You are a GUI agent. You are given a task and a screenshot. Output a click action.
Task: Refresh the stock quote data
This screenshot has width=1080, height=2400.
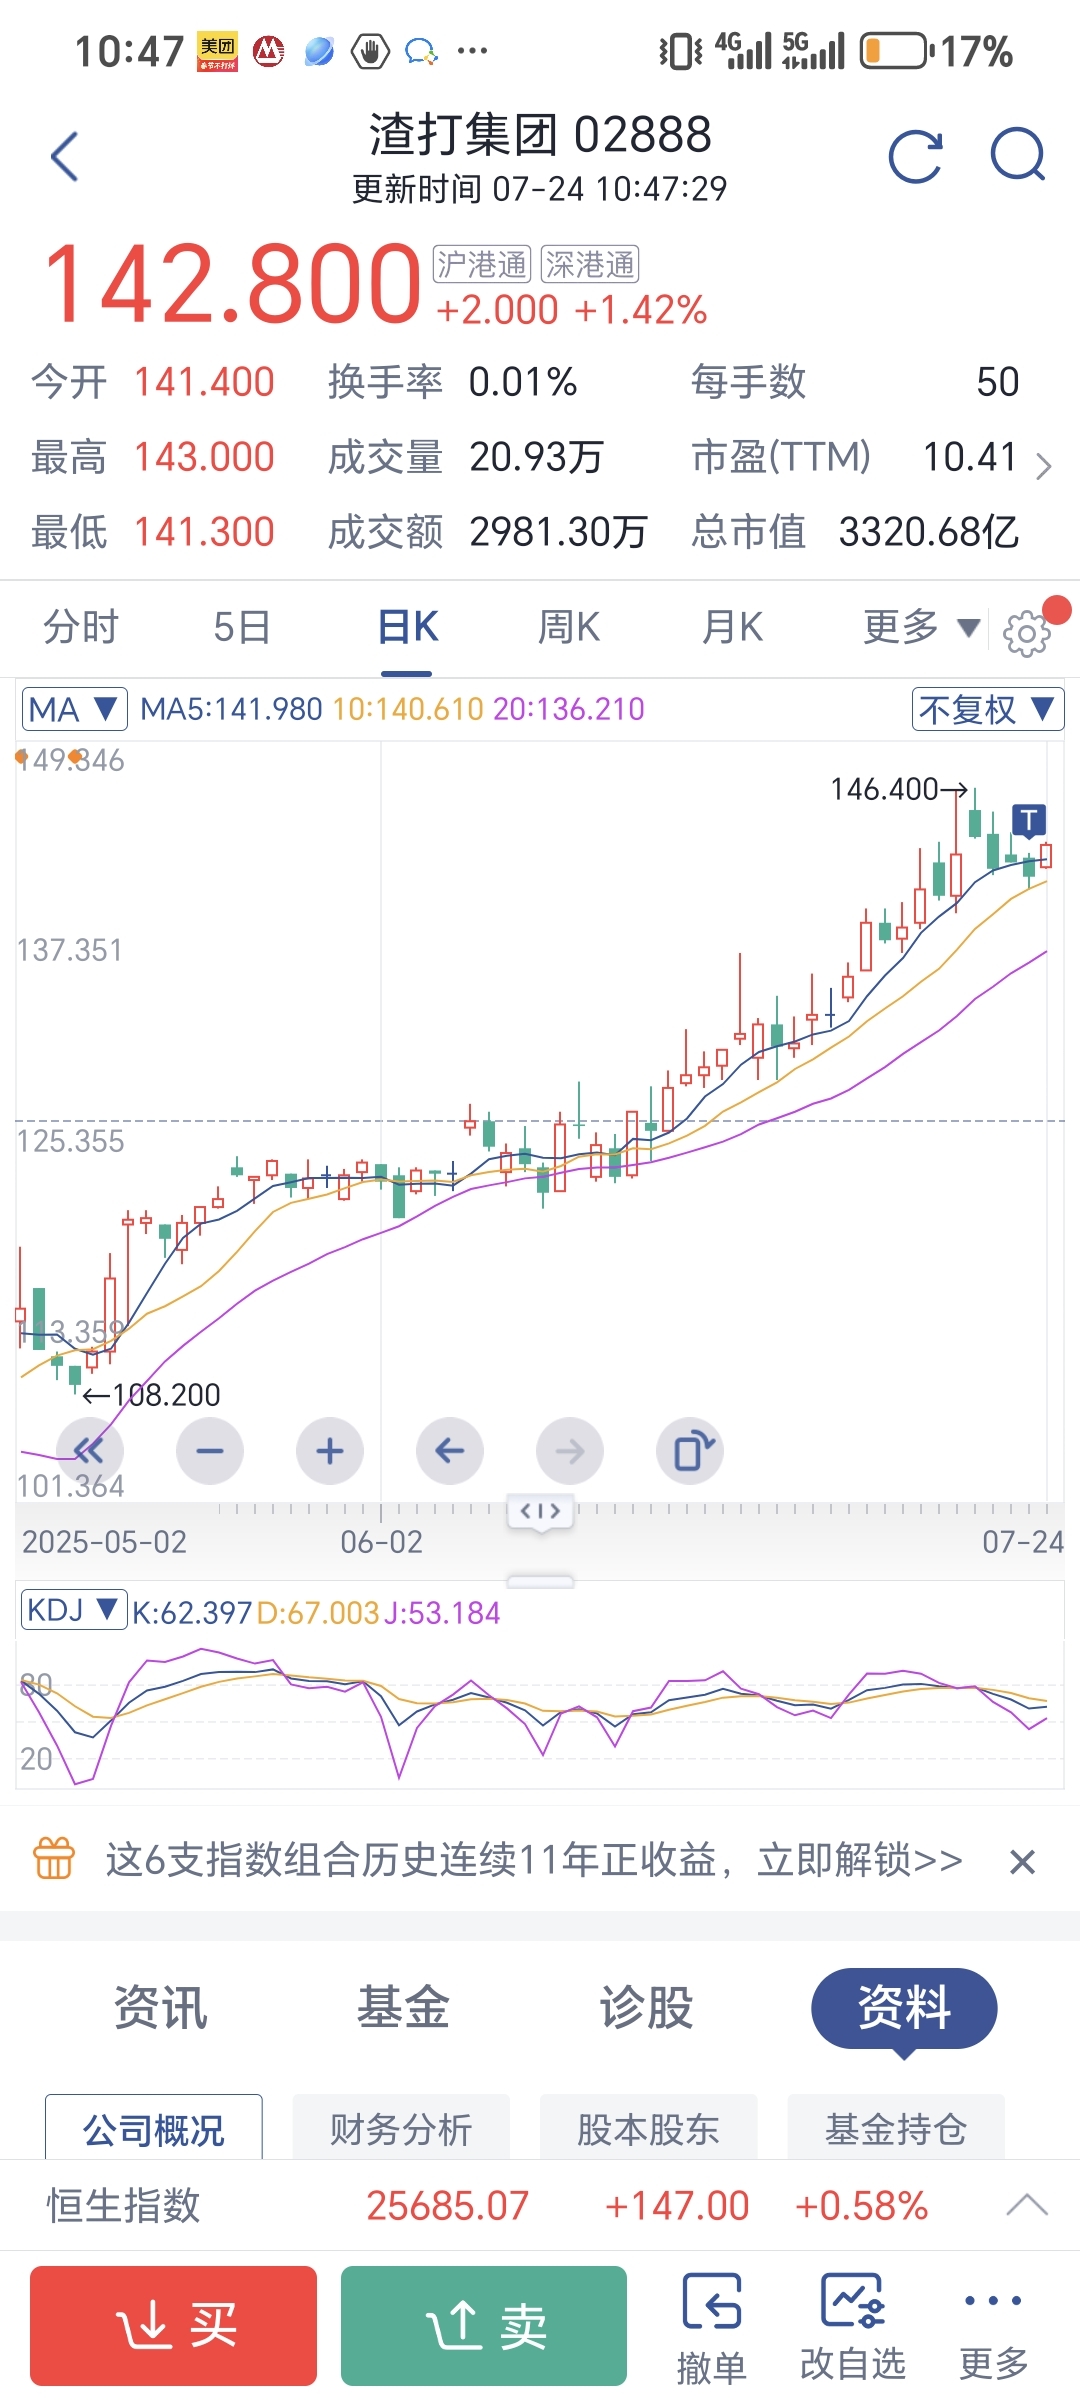(916, 157)
